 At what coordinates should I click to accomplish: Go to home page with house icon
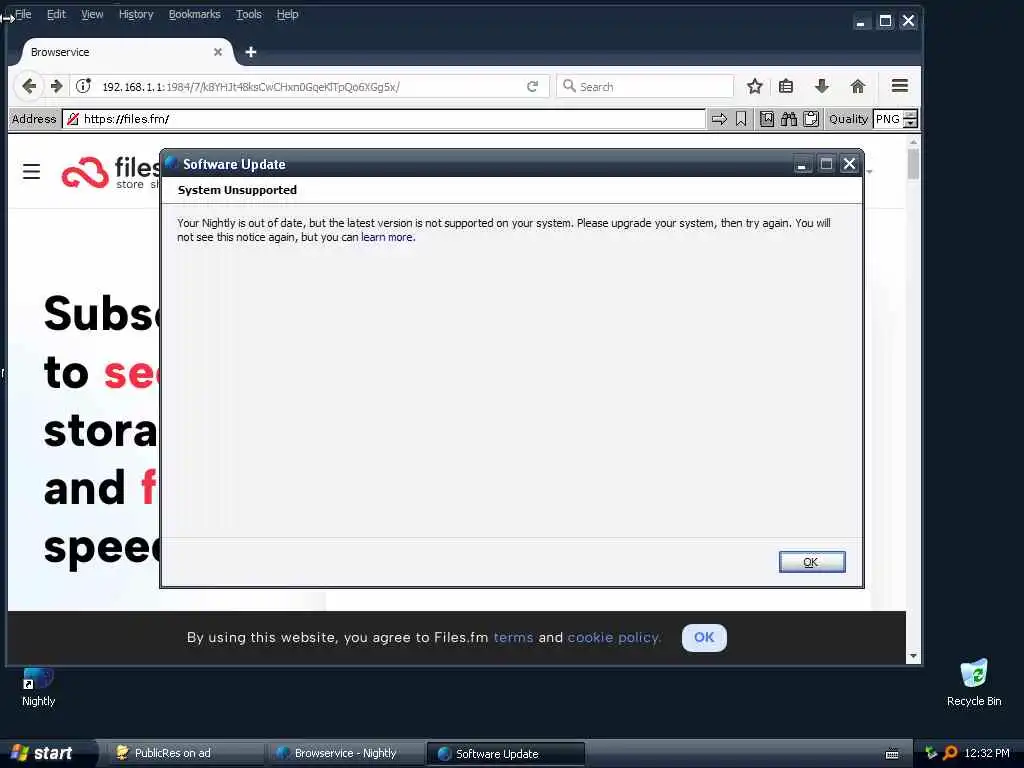click(x=857, y=86)
